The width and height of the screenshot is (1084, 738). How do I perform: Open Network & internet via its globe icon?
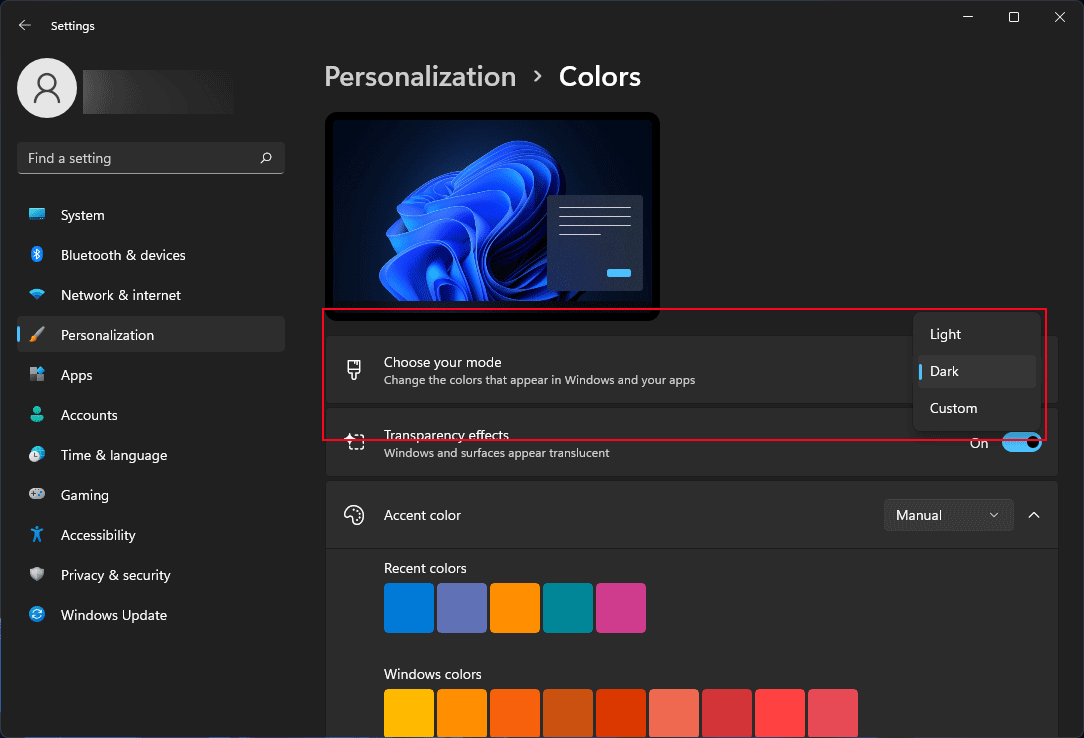point(37,294)
